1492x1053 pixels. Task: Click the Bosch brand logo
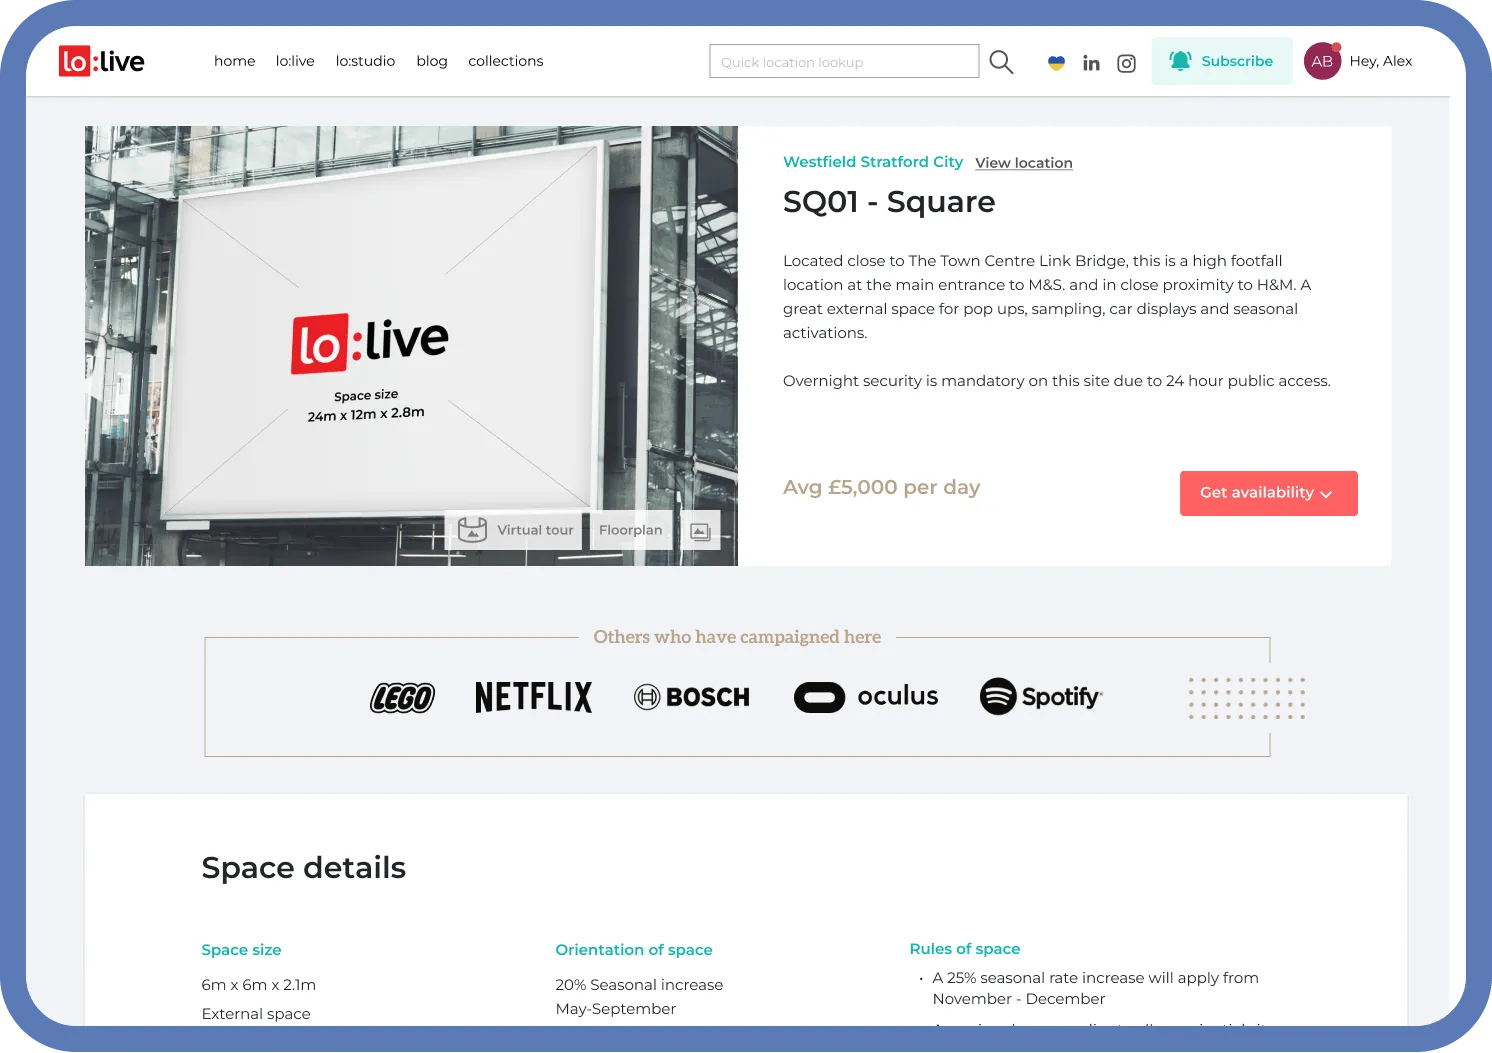[x=692, y=697]
